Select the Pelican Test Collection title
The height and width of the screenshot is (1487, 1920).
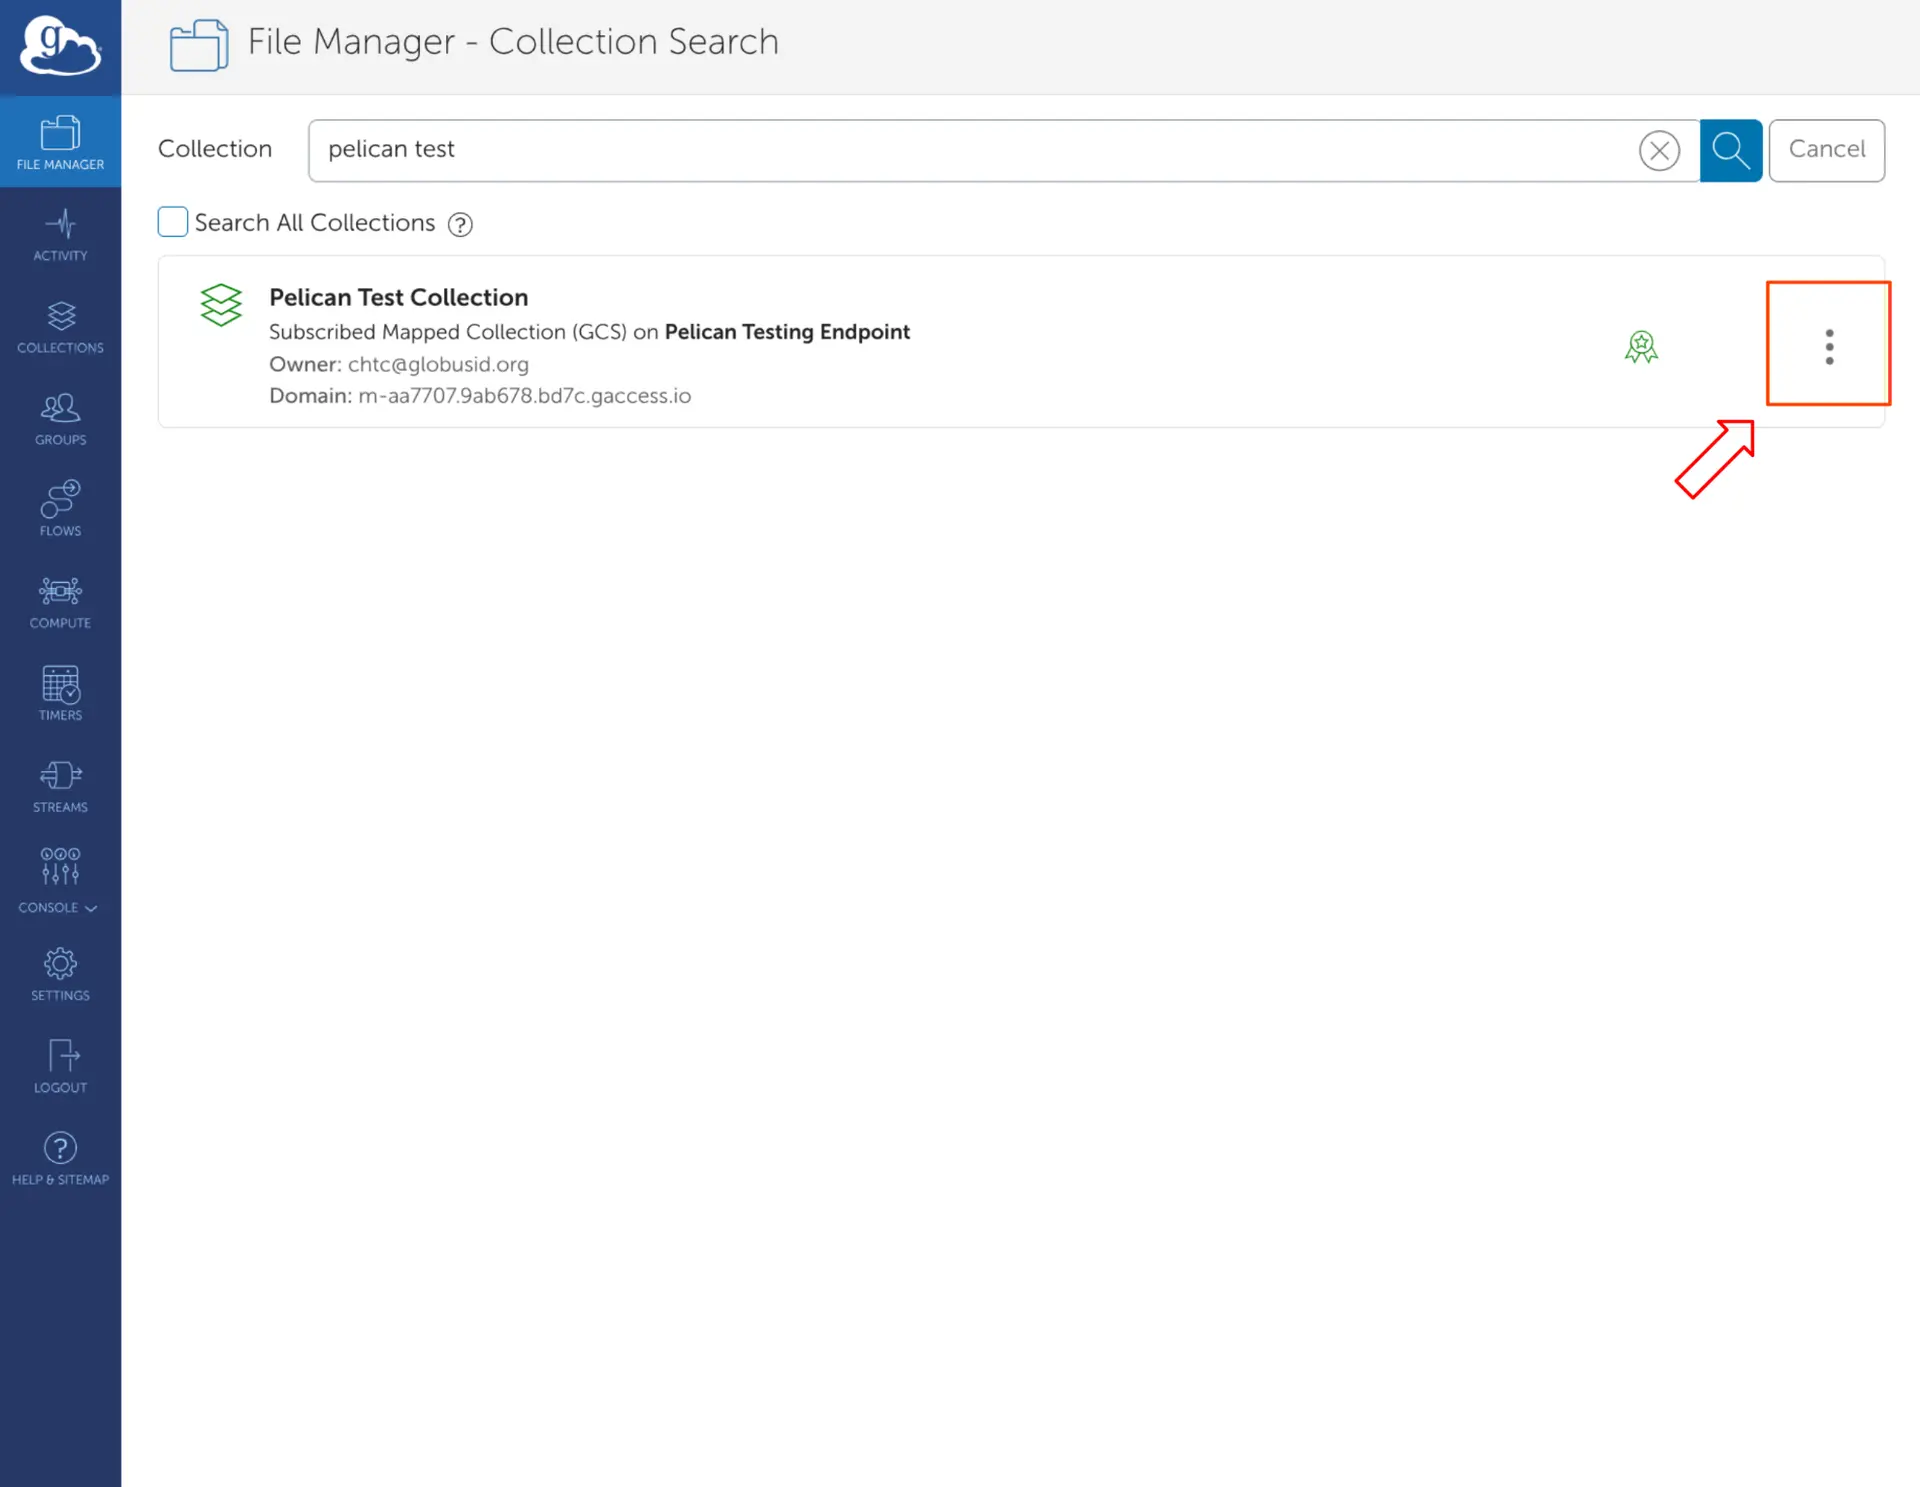(398, 297)
